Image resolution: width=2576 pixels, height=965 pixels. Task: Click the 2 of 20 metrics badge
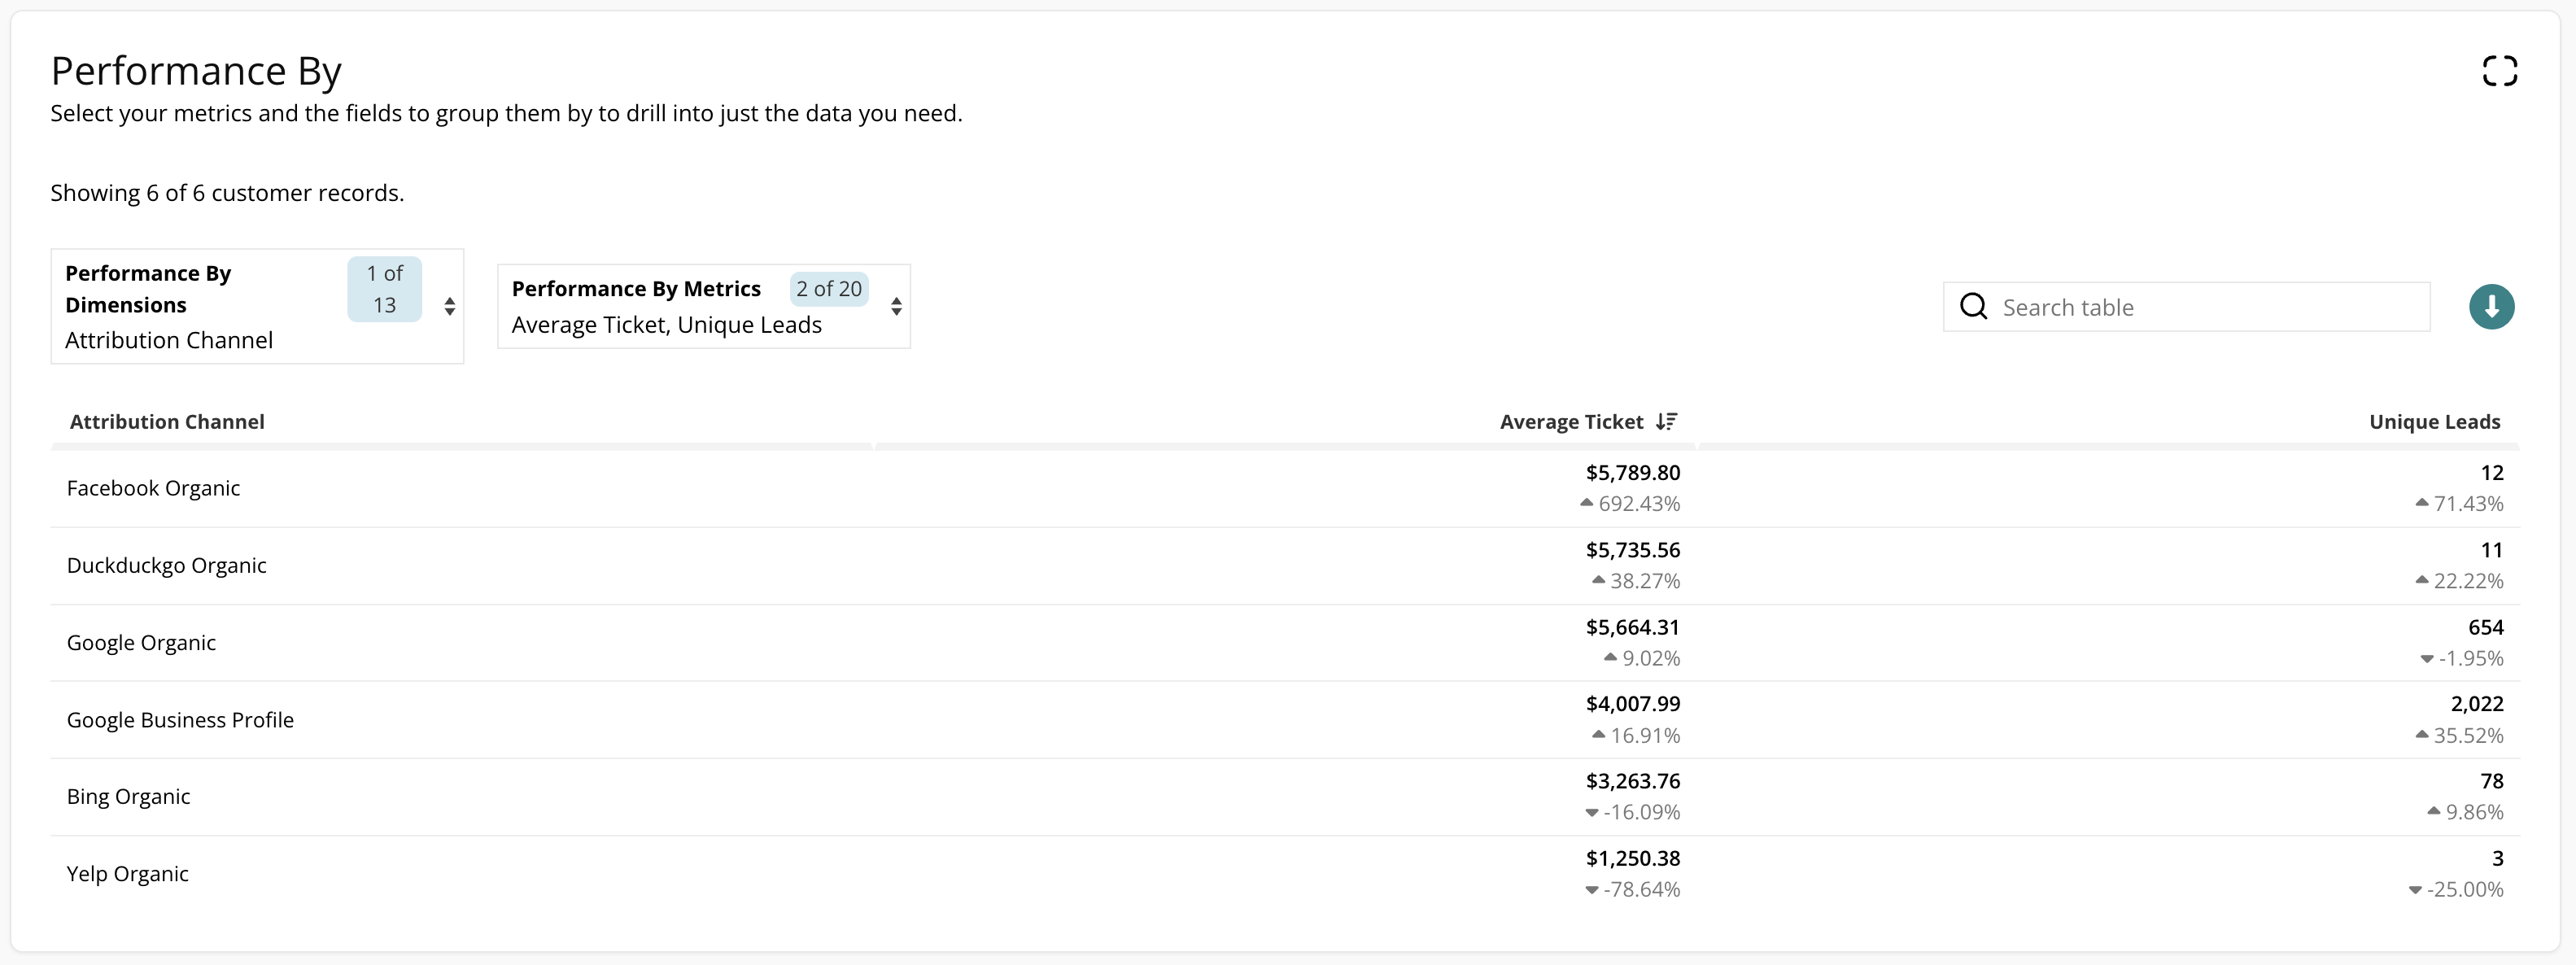828,289
